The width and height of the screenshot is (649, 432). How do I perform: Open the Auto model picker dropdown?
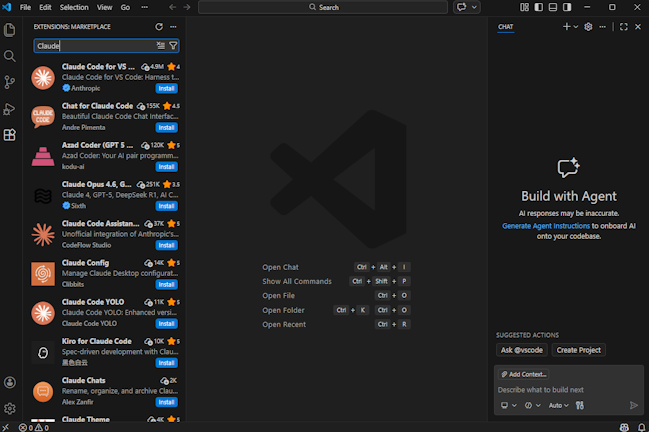pyautogui.click(x=558, y=405)
